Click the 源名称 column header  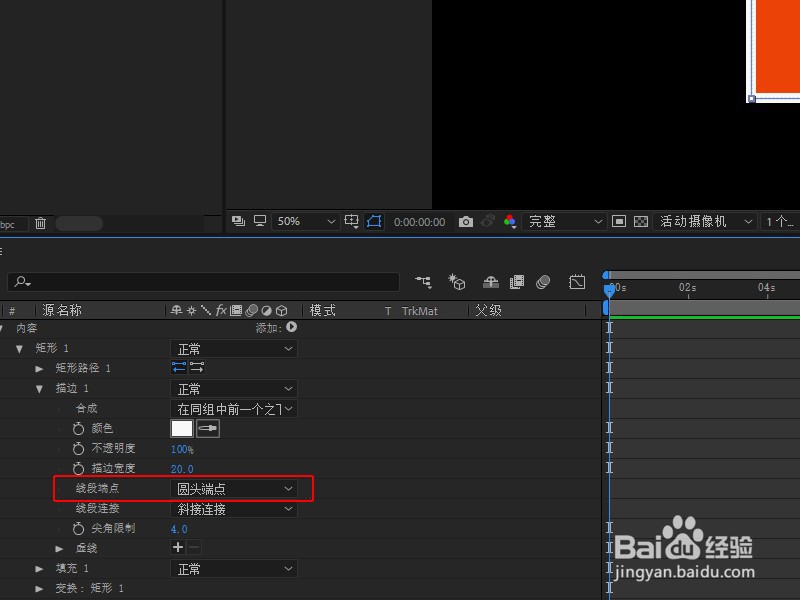click(62, 310)
